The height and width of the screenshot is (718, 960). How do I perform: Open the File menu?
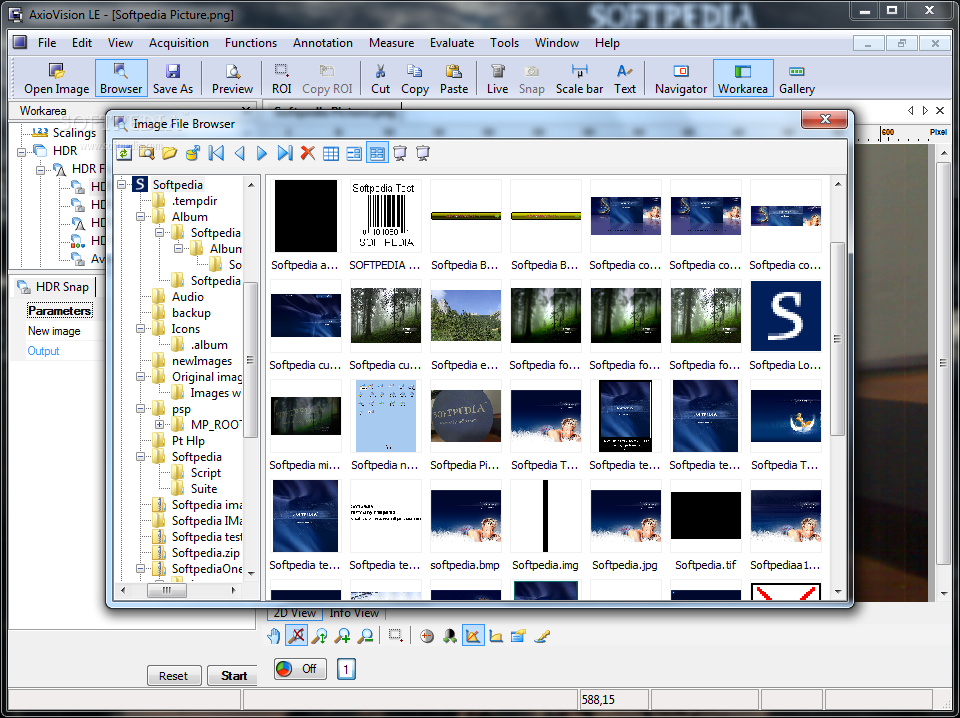tap(47, 43)
